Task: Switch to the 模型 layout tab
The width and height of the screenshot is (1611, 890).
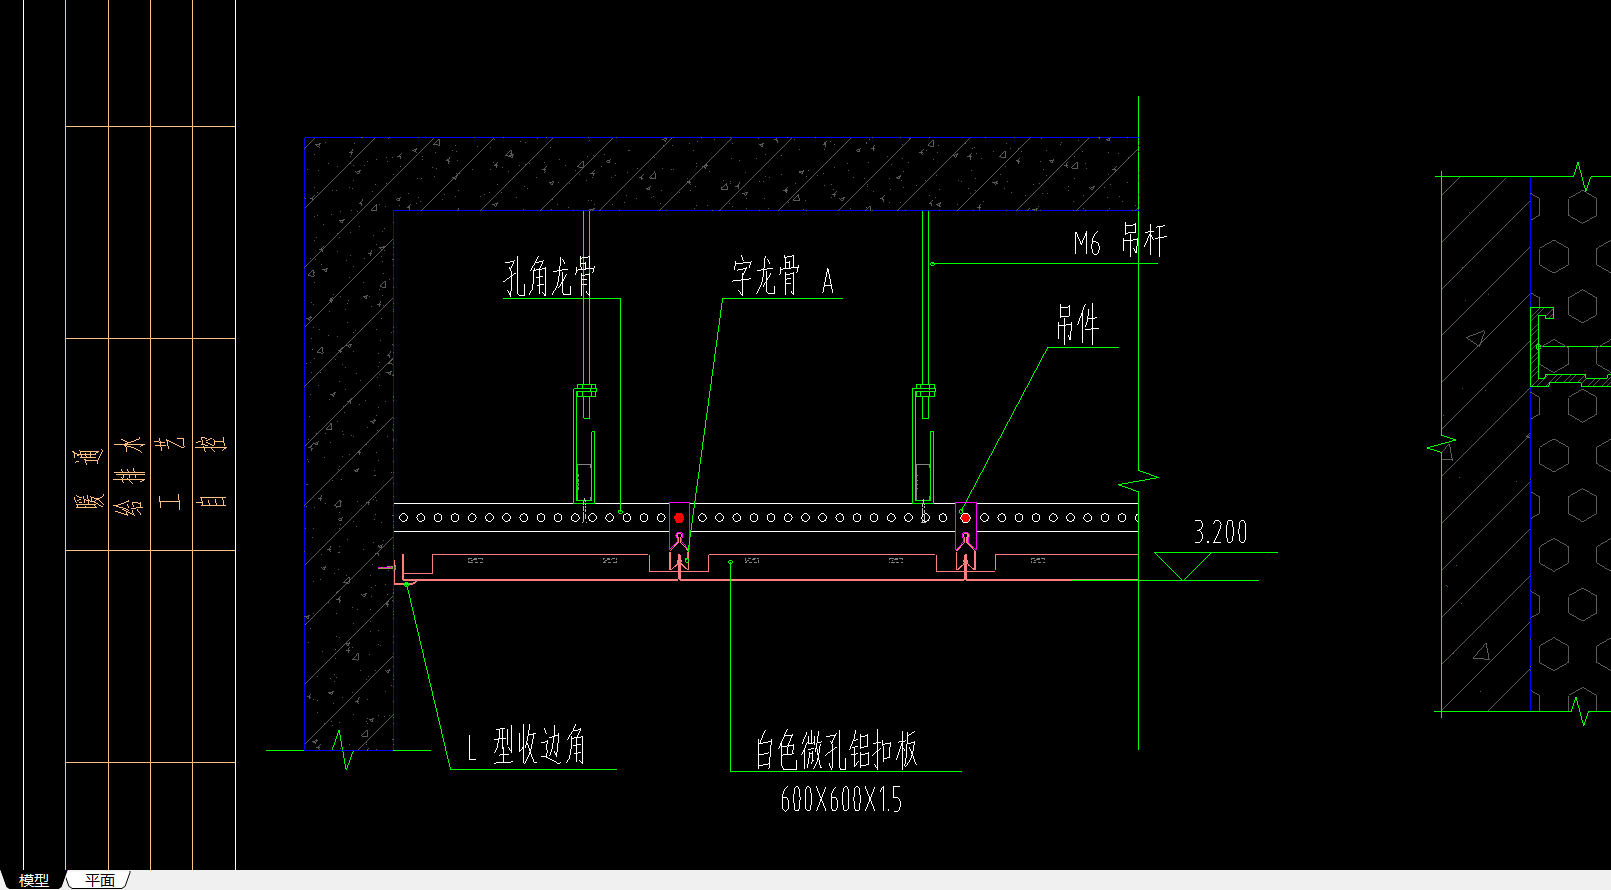Action: tap(33, 880)
